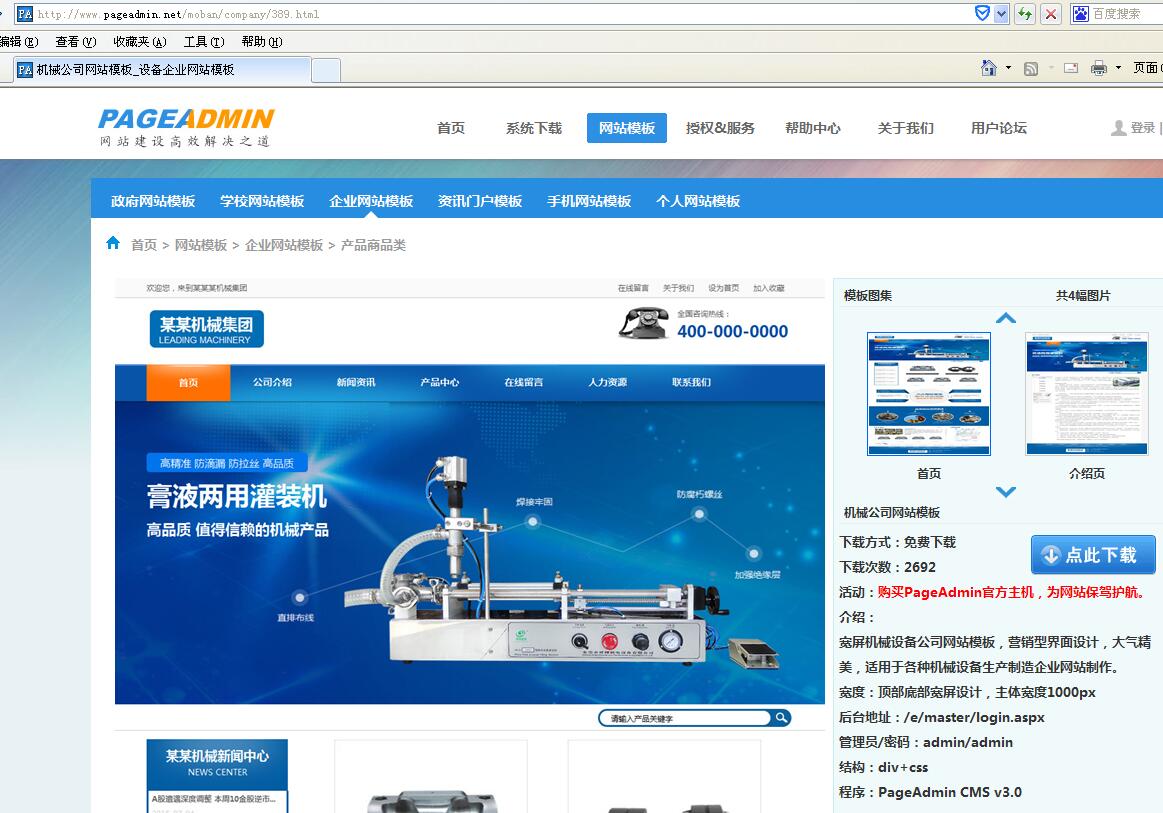Viewport: 1163px width, 813px height.
Task: Click the 百度搜索 search input field
Action: point(1125,14)
